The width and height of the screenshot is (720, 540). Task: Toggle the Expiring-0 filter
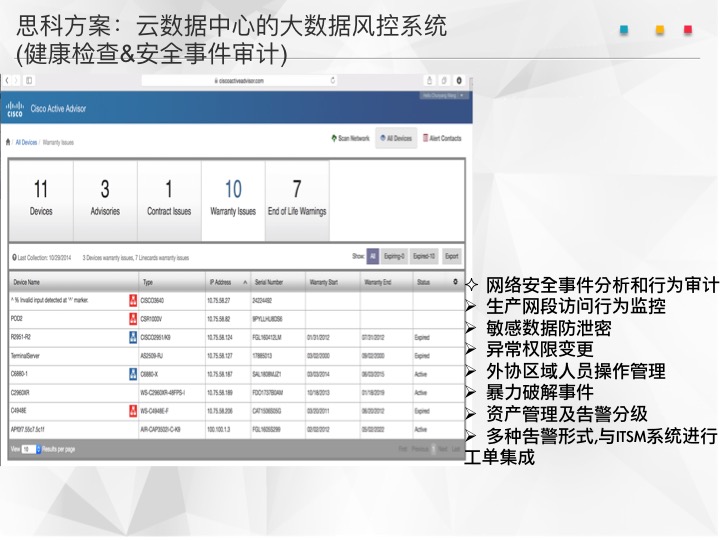click(x=394, y=256)
